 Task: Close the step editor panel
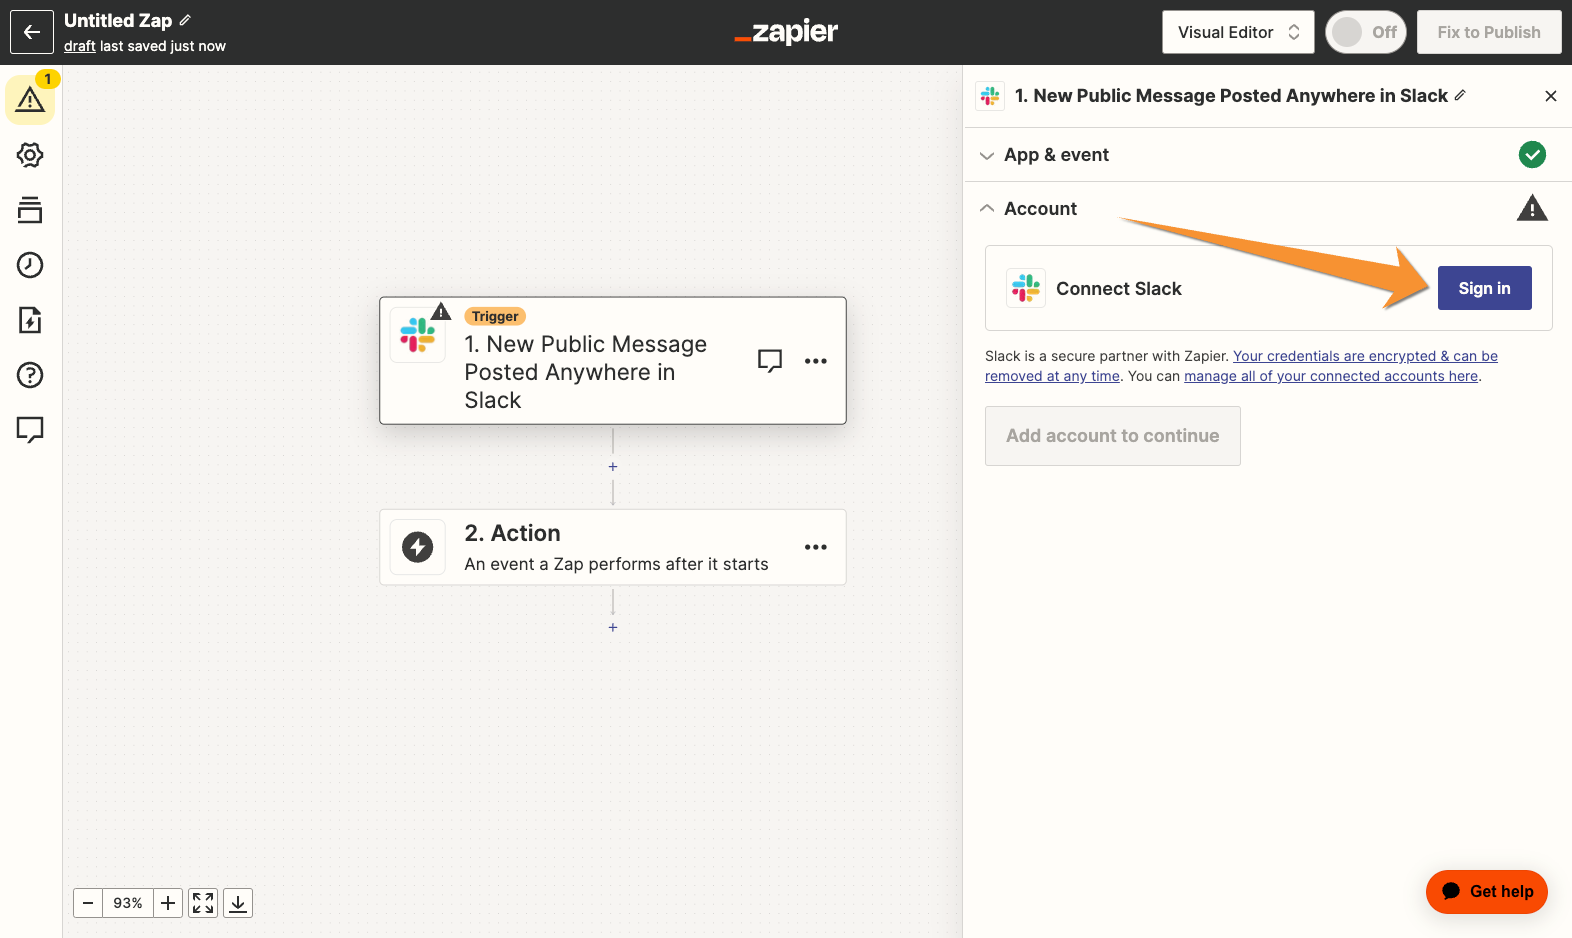[x=1551, y=96]
